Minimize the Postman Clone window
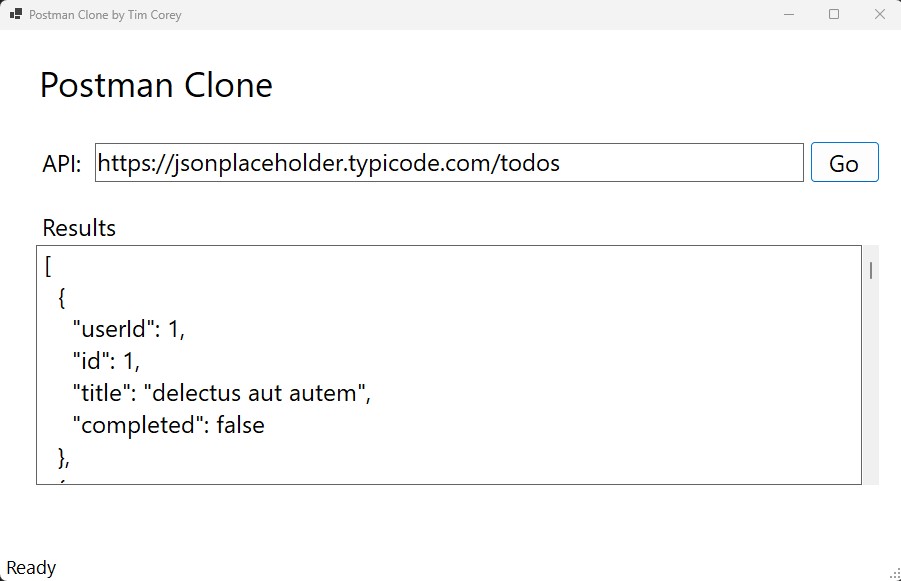Screen dimensions: 901x581 (x=789, y=15)
